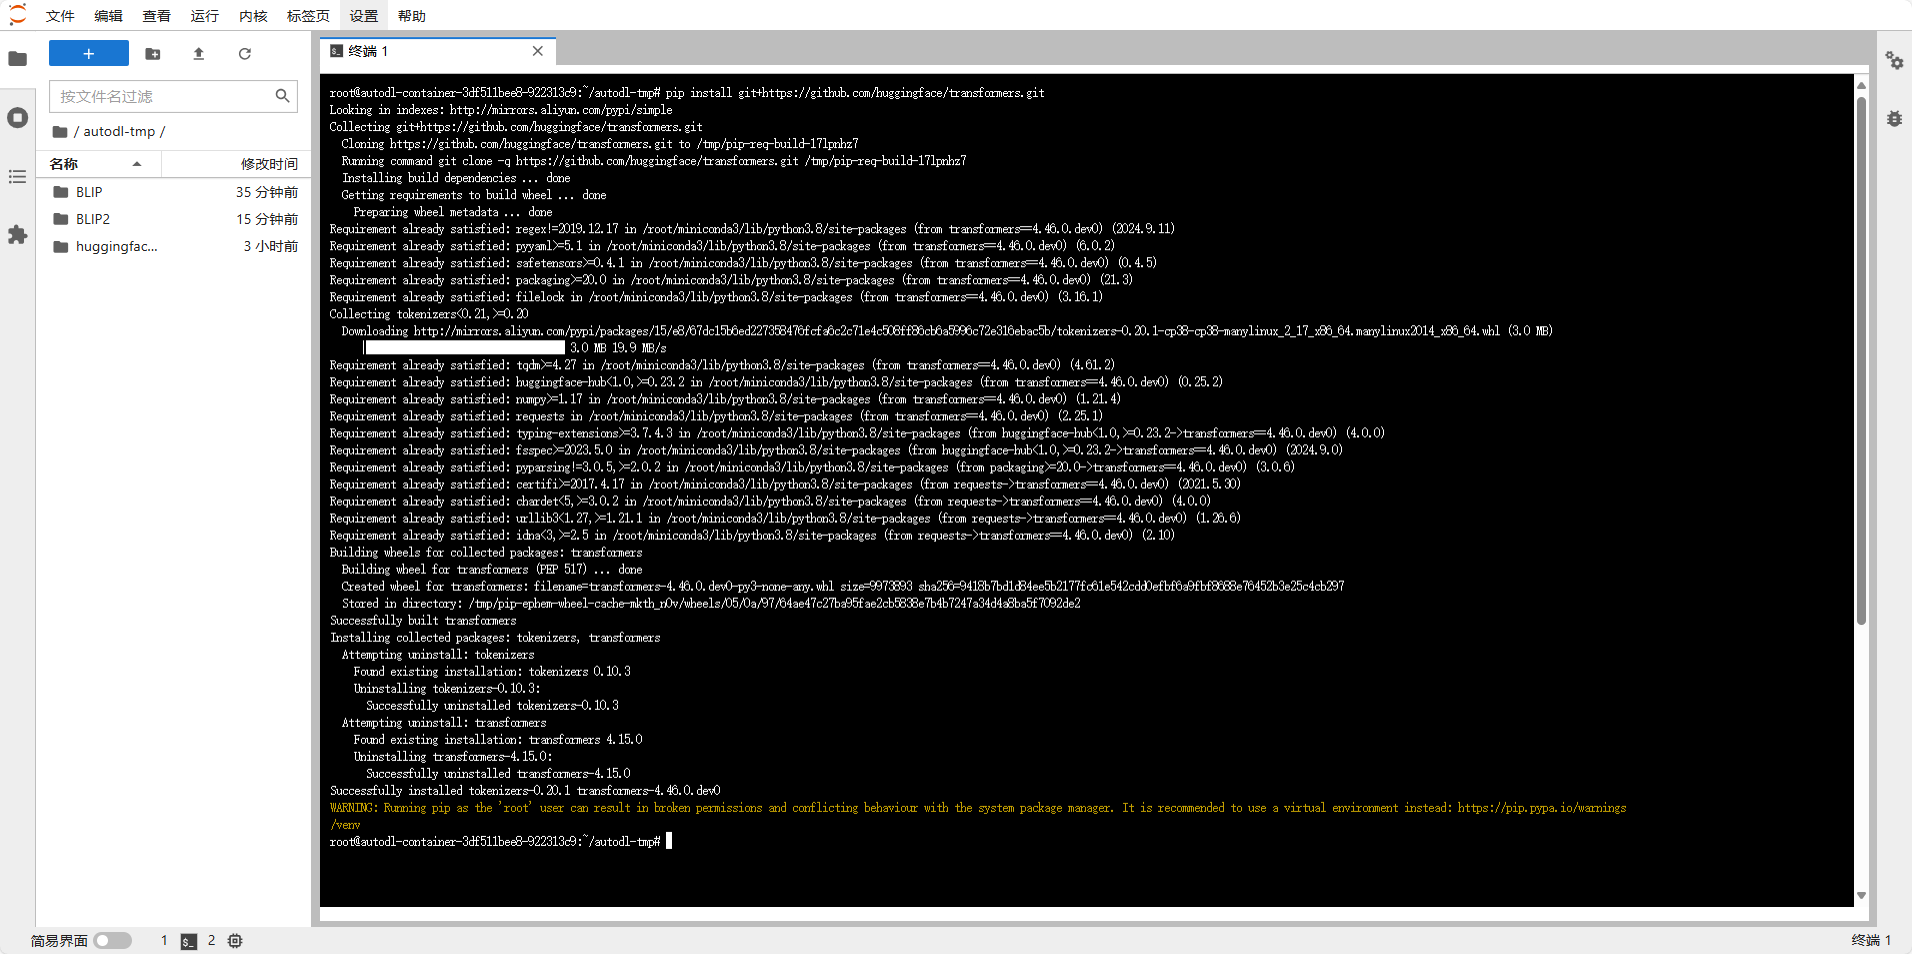
Task: Open the property inspector gears icon
Action: 1894,61
